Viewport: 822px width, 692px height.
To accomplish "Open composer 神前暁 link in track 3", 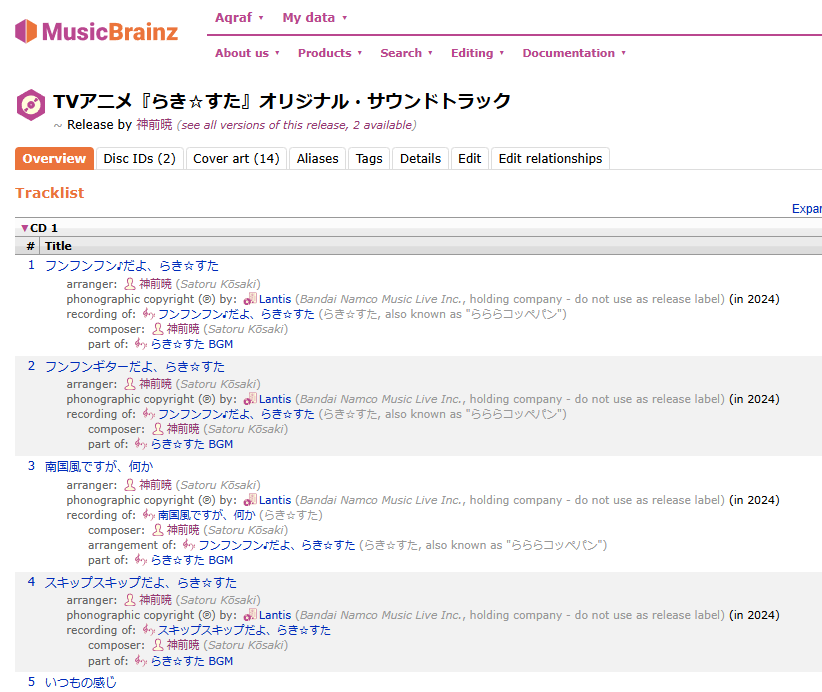I will 183,531.
